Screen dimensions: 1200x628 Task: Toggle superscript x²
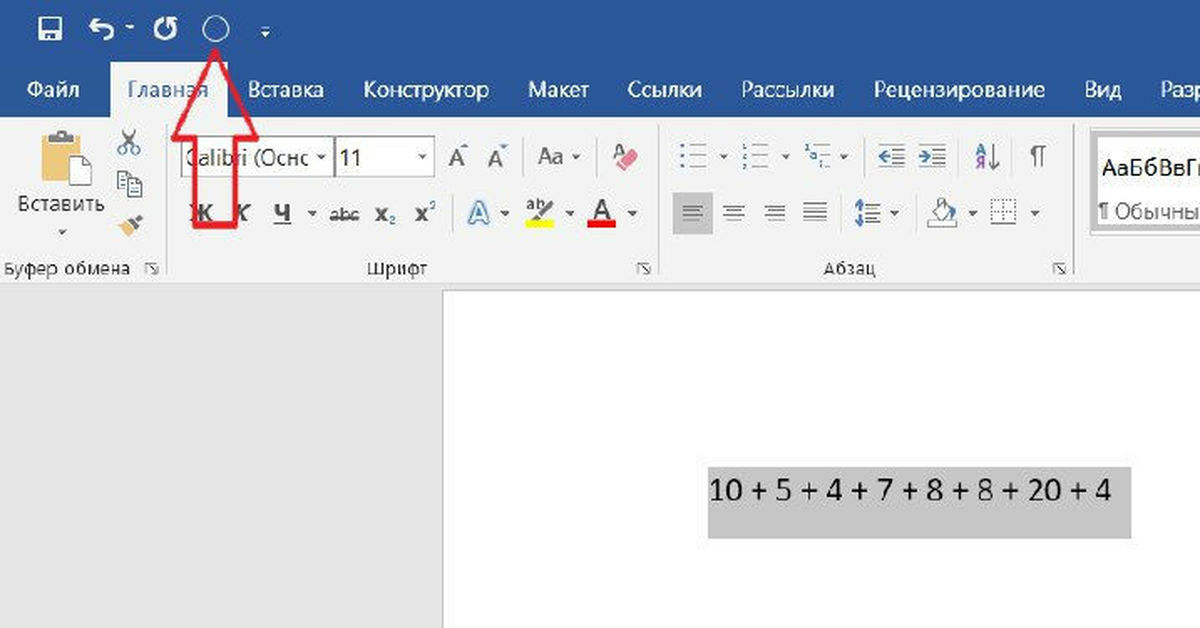[425, 213]
